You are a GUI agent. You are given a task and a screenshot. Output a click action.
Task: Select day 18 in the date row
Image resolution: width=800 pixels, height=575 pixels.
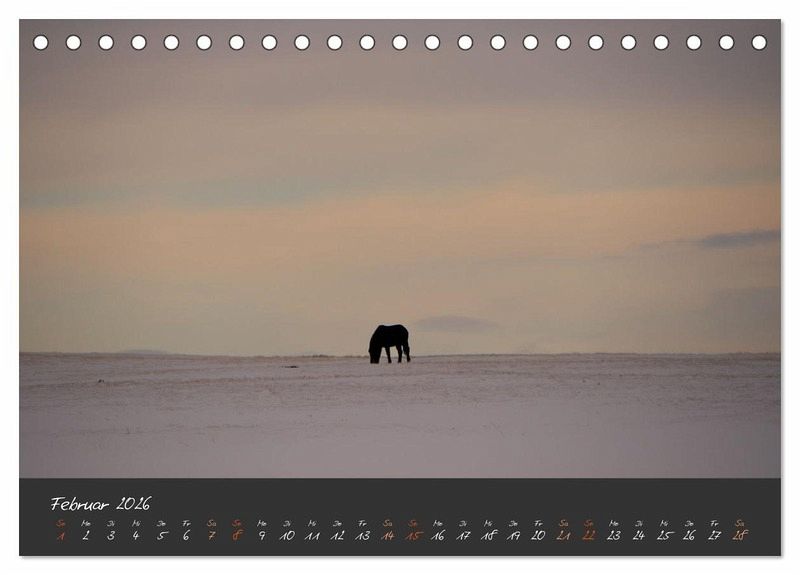(488, 535)
